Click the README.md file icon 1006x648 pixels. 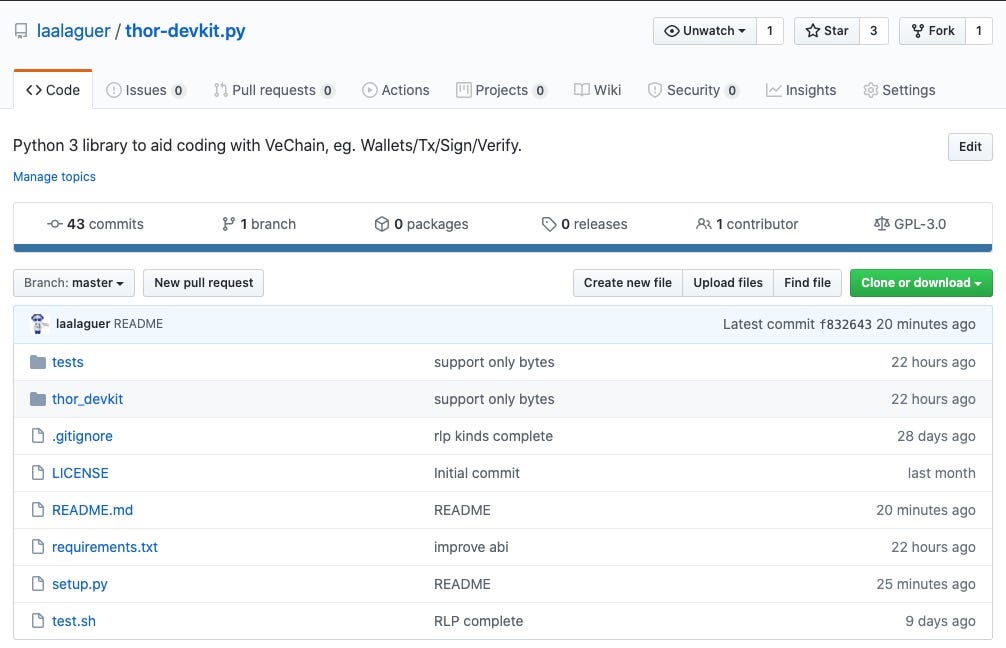[38, 510]
